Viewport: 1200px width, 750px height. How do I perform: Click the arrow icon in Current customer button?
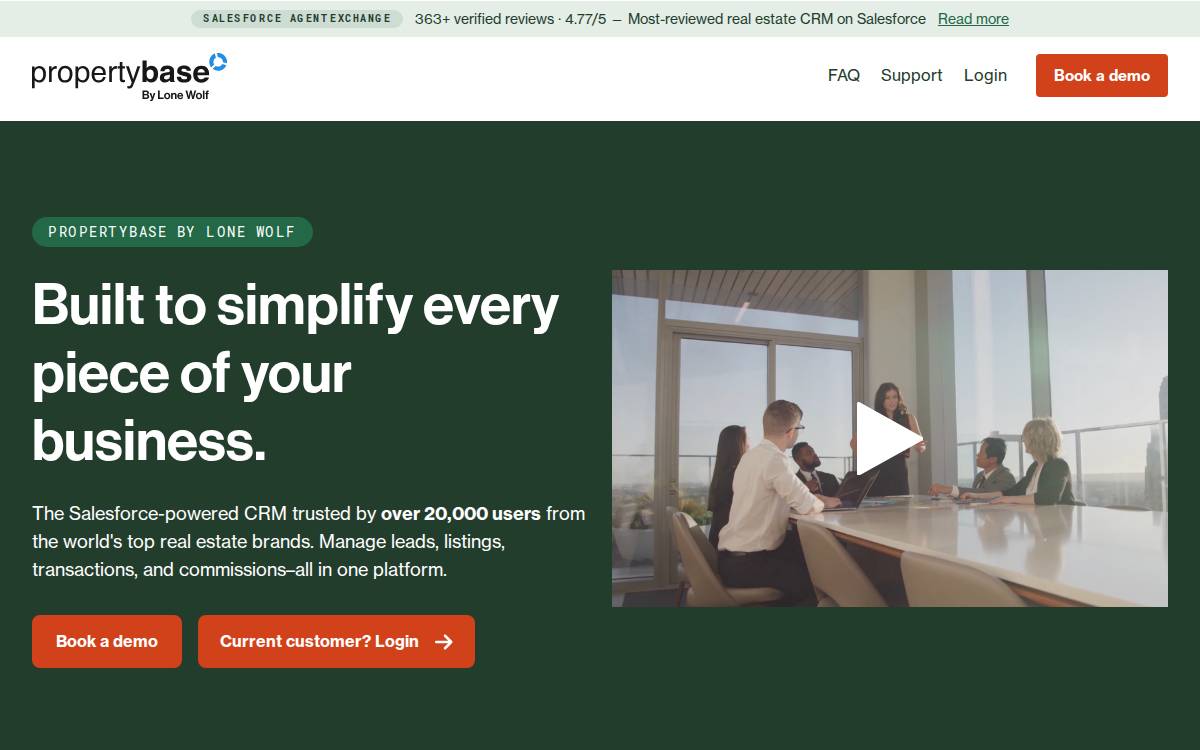tap(444, 642)
